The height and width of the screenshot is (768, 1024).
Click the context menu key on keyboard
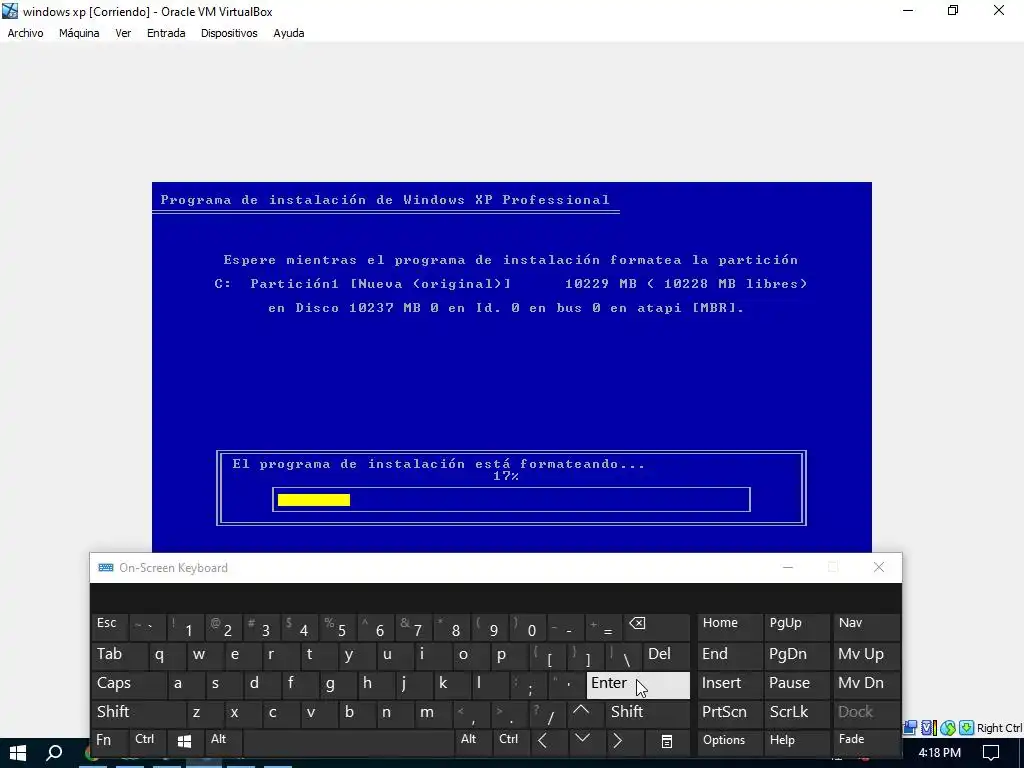(666, 741)
